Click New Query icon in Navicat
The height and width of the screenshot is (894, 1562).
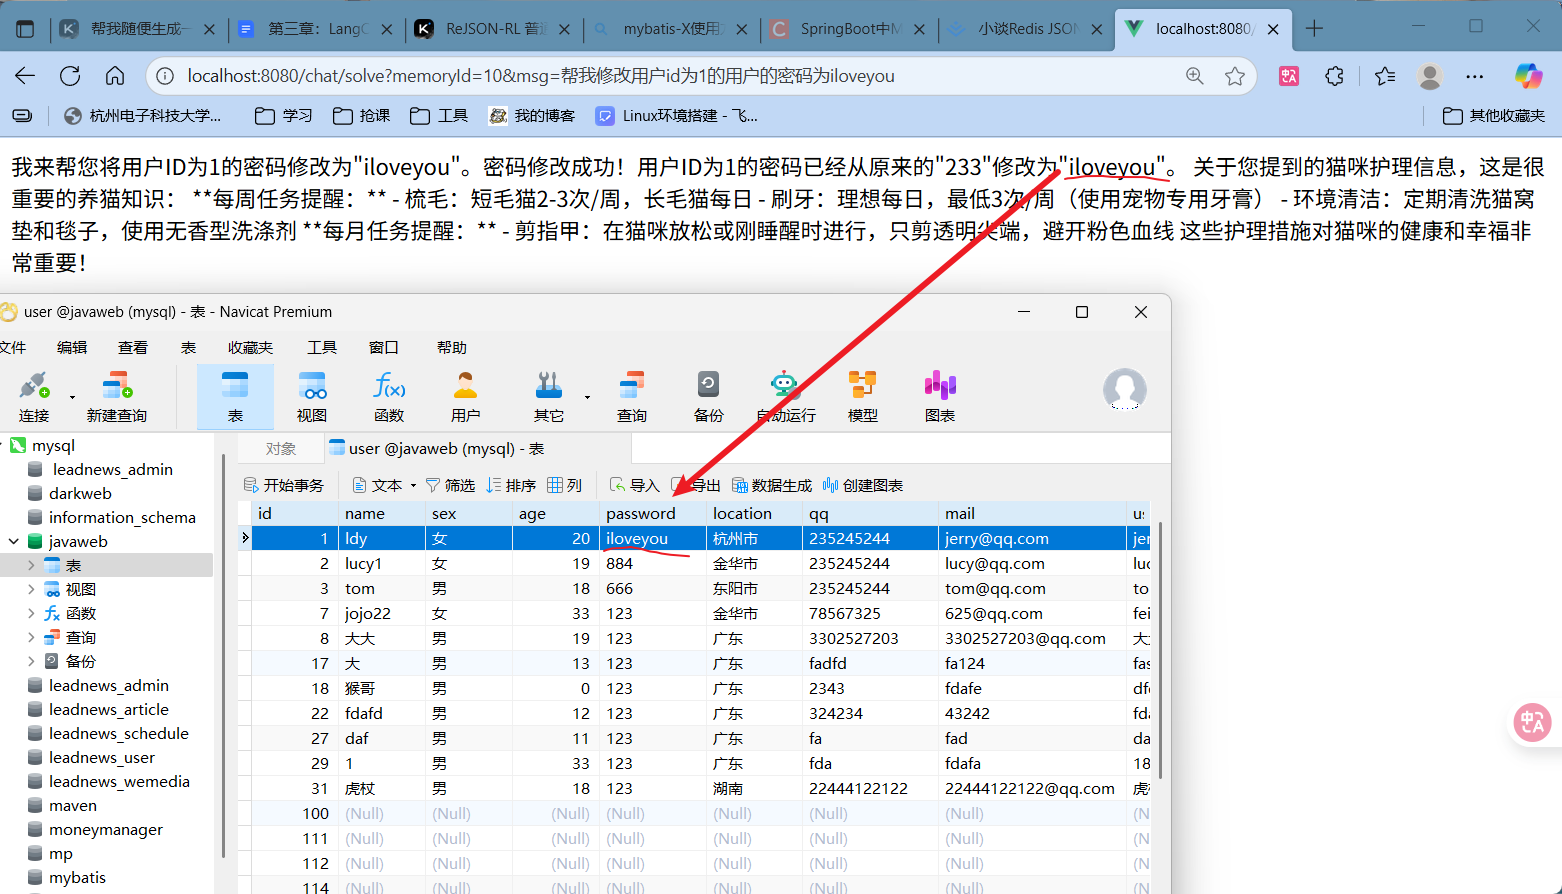click(x=117, y=397)
